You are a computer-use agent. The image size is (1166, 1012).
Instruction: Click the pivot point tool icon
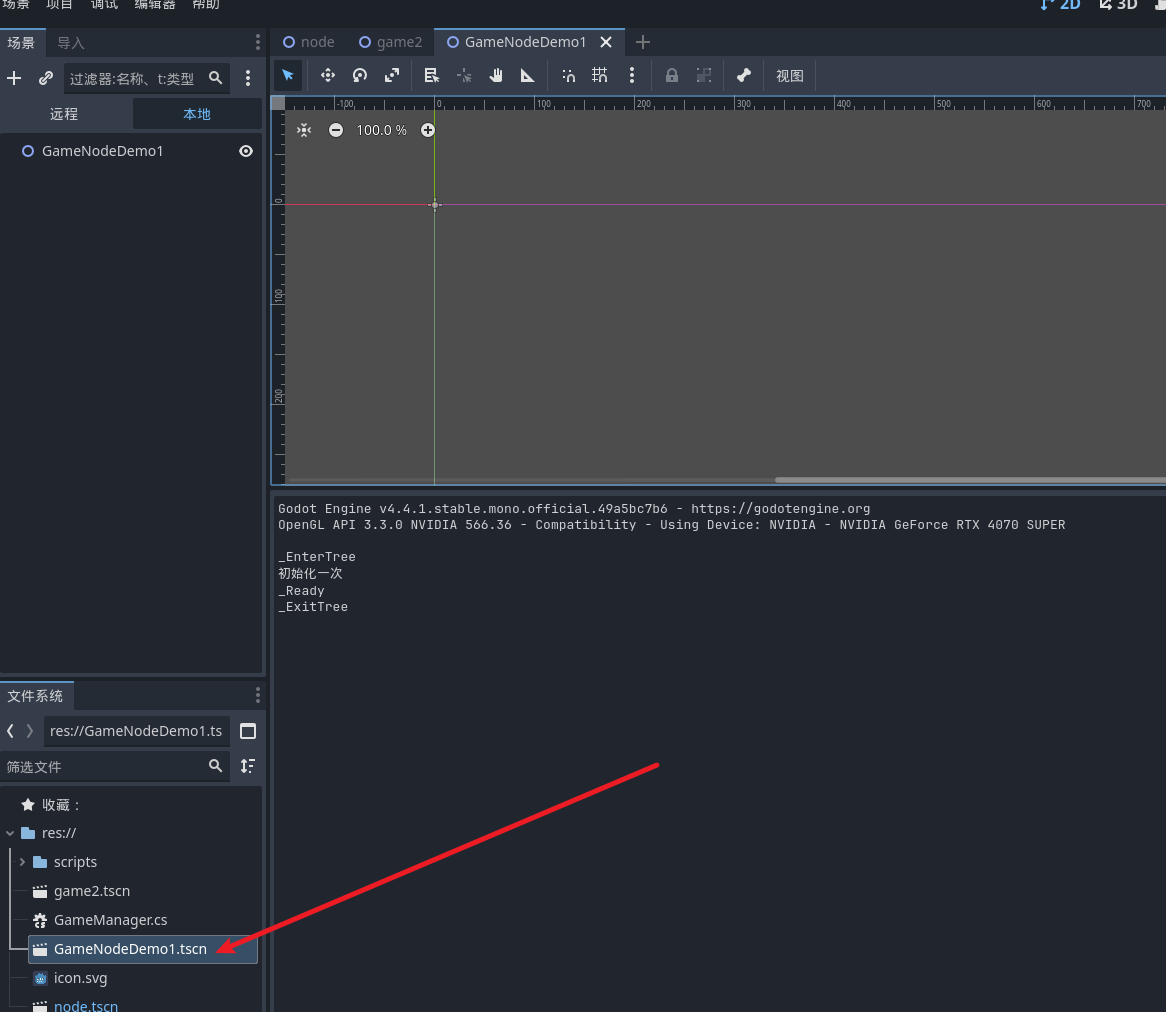[464, 75]
